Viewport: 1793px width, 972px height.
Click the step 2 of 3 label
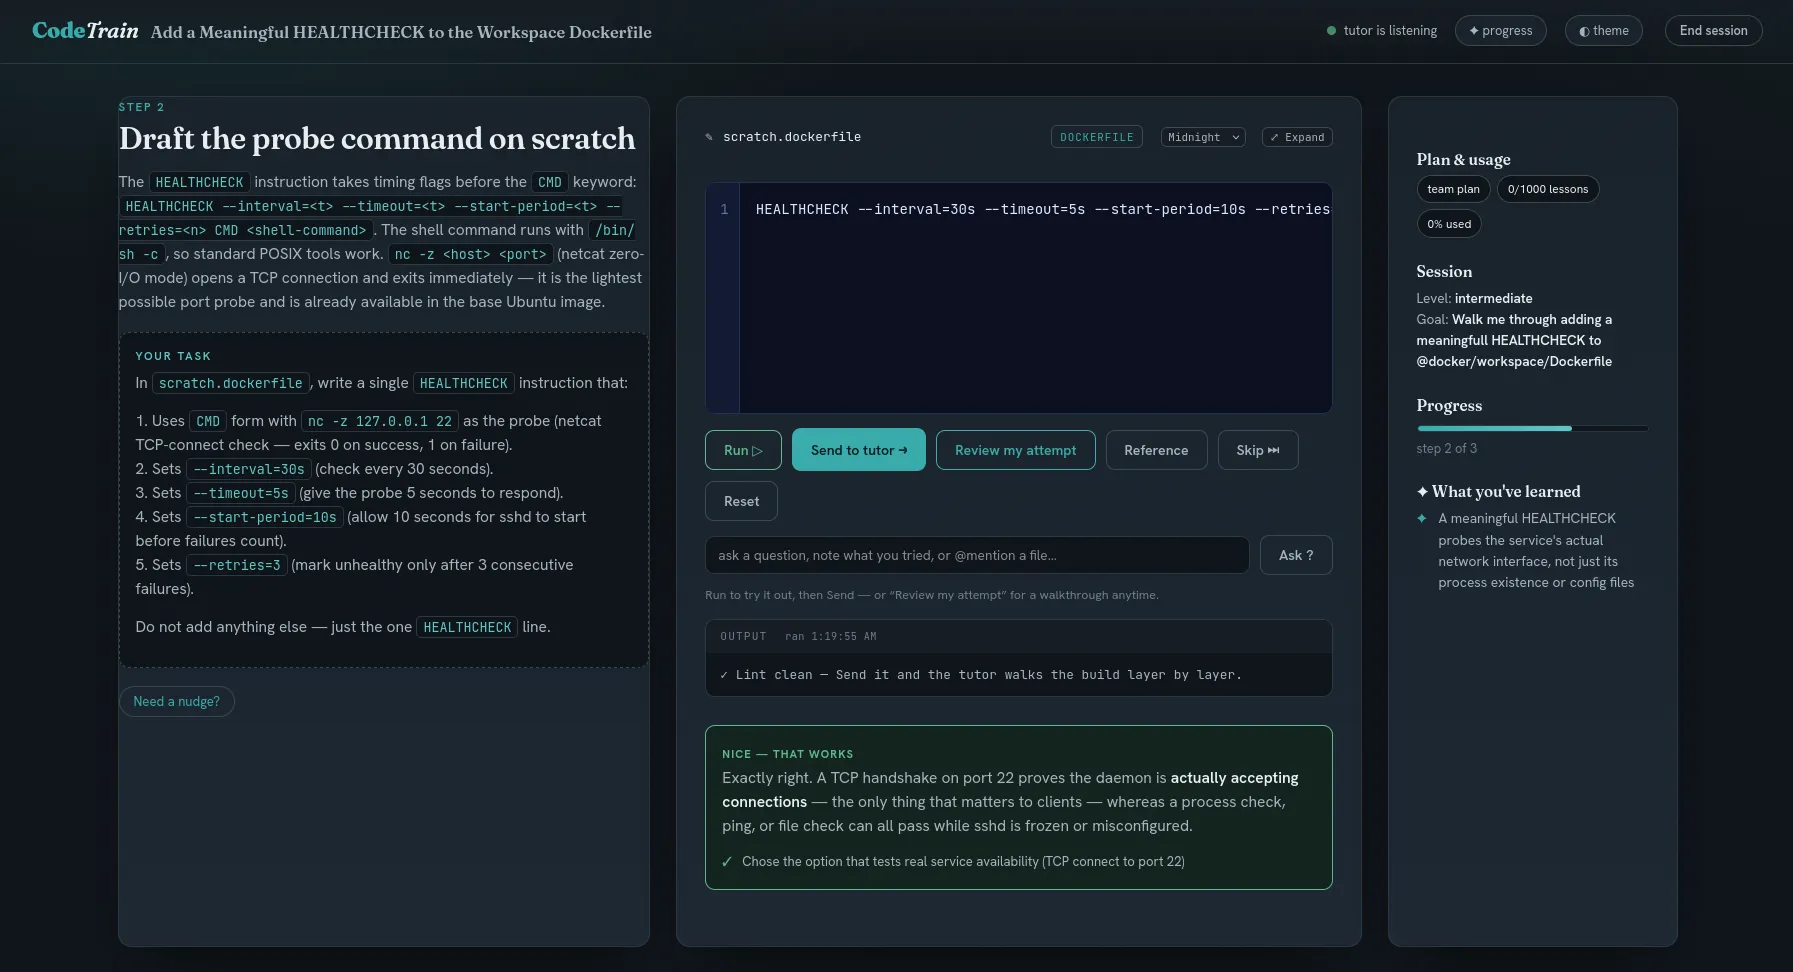[x=1446, y=448]
